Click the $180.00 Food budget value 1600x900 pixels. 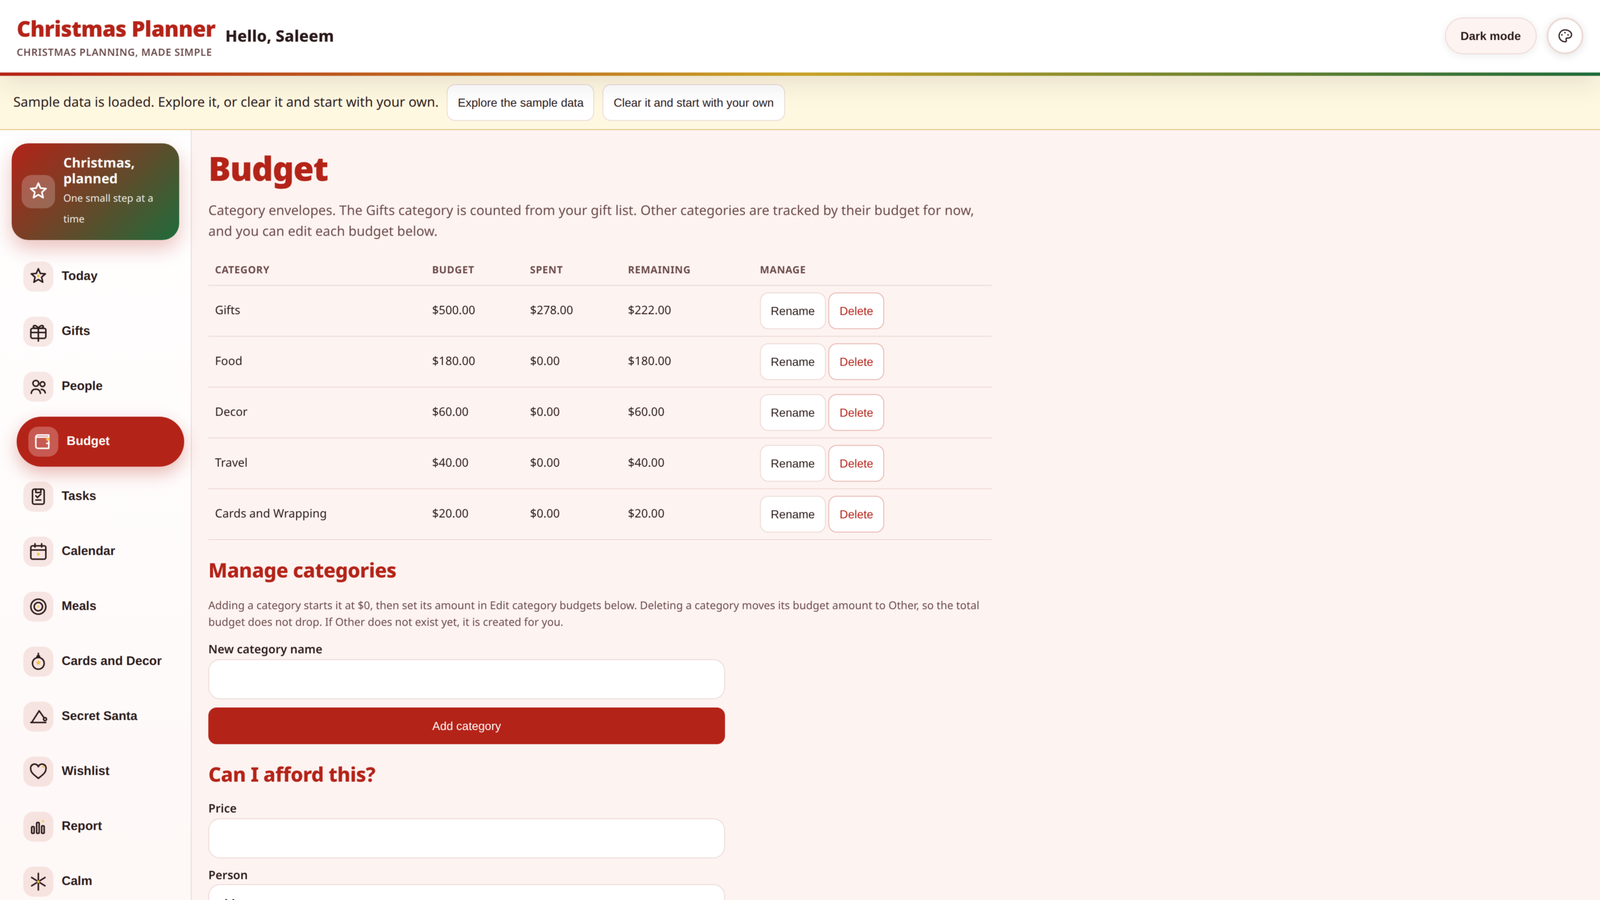click(453, 361)
